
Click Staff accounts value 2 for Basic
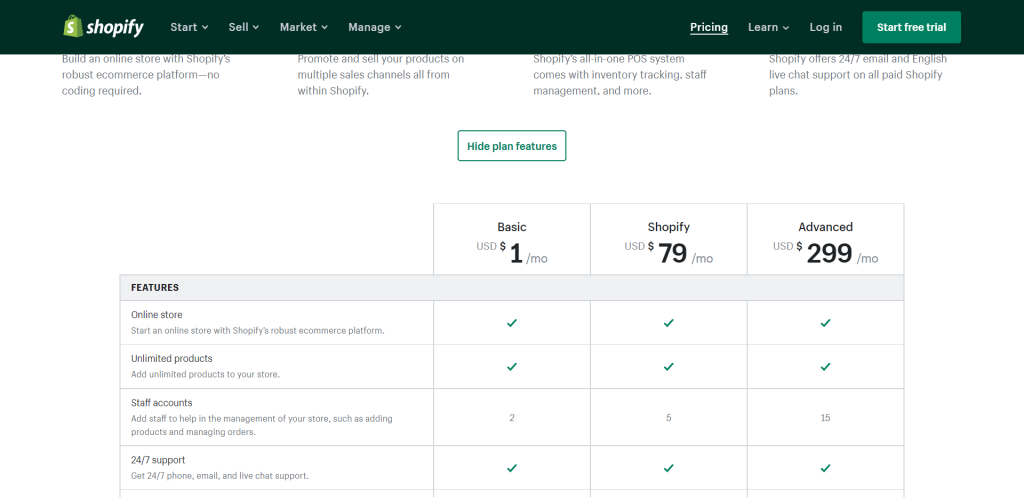(512, 418)
